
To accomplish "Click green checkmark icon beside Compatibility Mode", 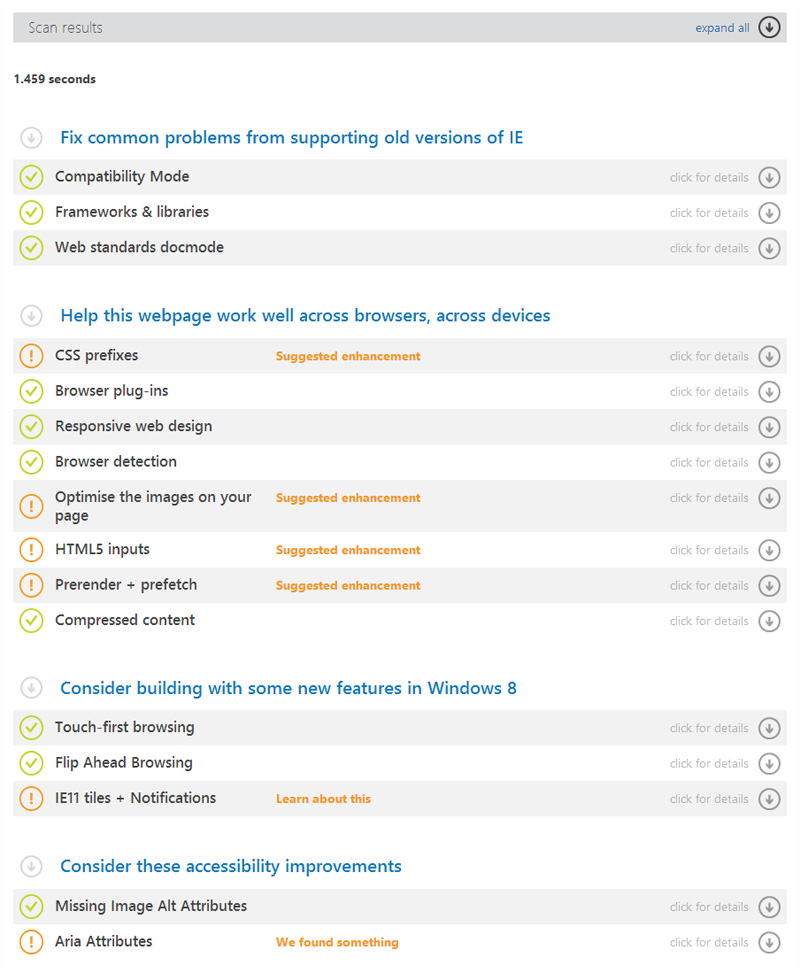I will [x=31, y=177].
